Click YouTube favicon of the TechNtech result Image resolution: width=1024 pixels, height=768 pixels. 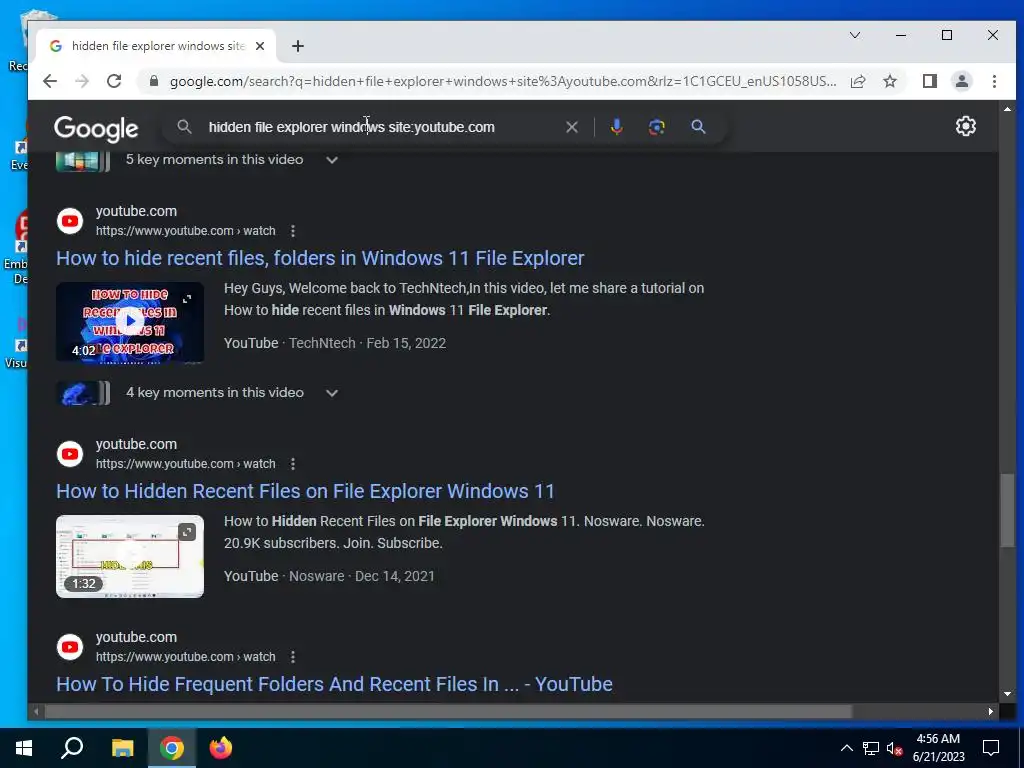point(70,221)
